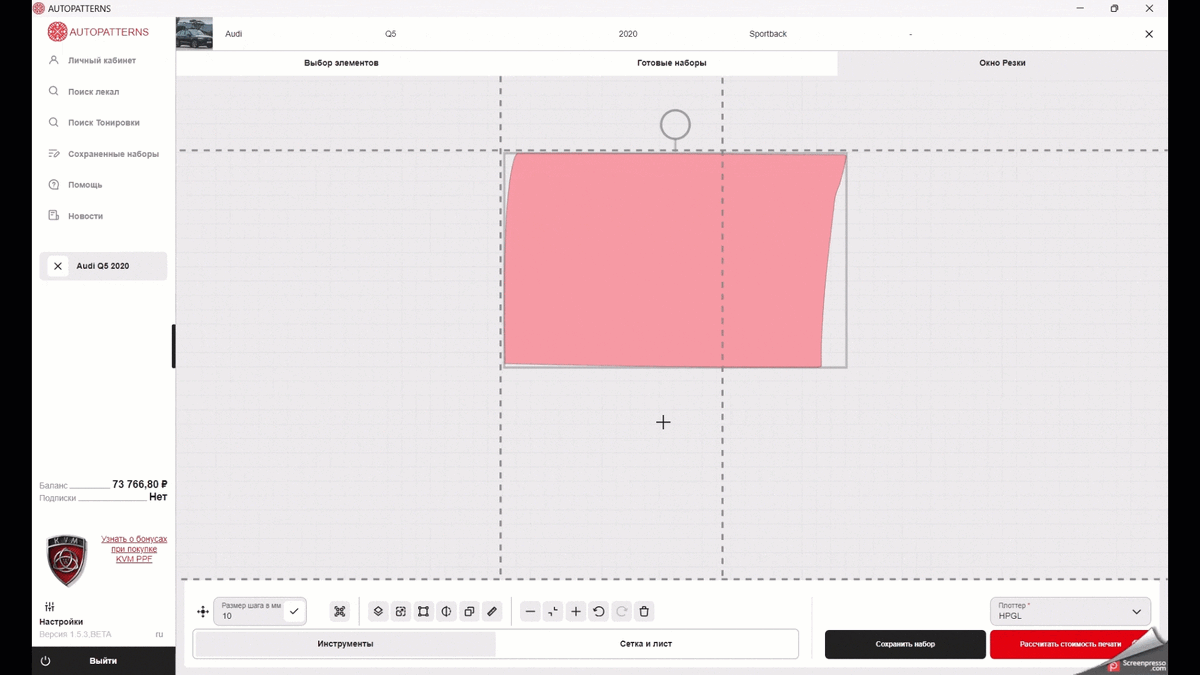Click the settings sliders icon above Настройки
The image size is (1200, 675).
coord(50,607)
